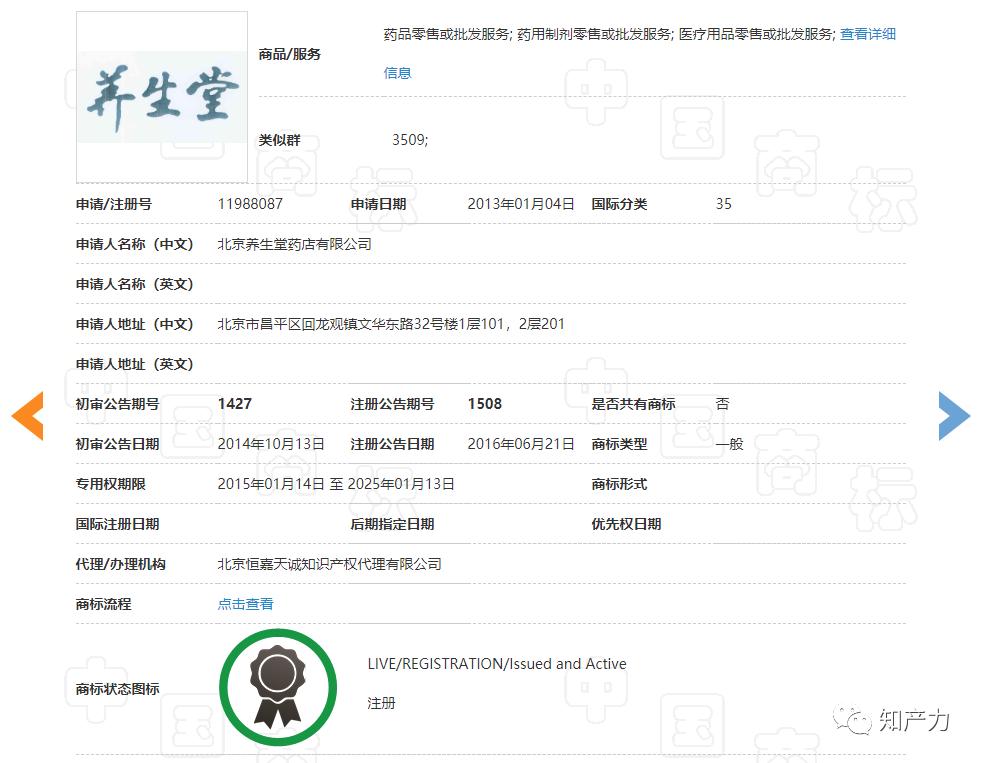The image size is (982, 763).
Task: Navigate to previous record with orange left arrow
Action: [x=29, y=416]
